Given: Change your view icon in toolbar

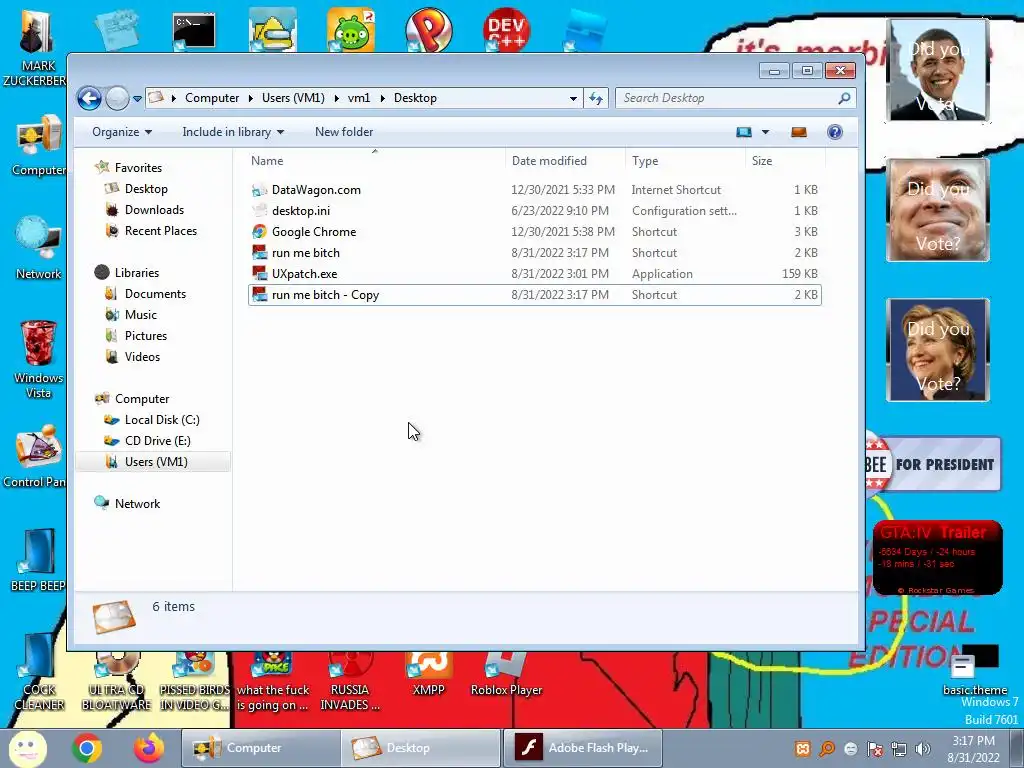Looking at the screenshot, I should 744,132.
